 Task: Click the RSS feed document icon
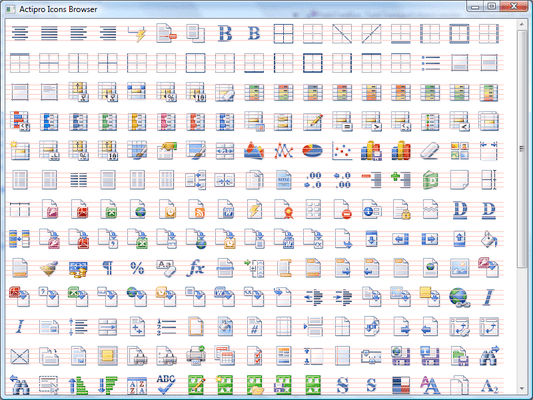[196, 209]
